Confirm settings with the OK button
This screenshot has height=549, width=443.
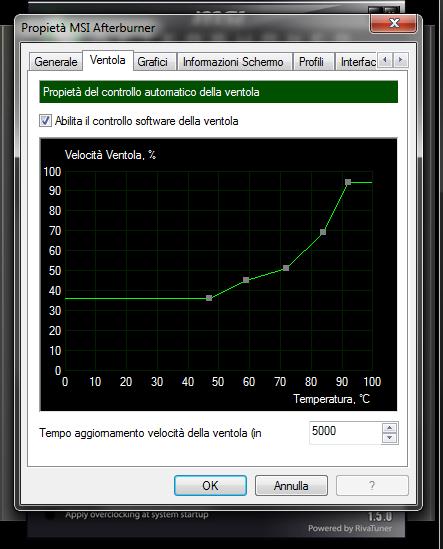pyautogui.click(x=210, y=485)
